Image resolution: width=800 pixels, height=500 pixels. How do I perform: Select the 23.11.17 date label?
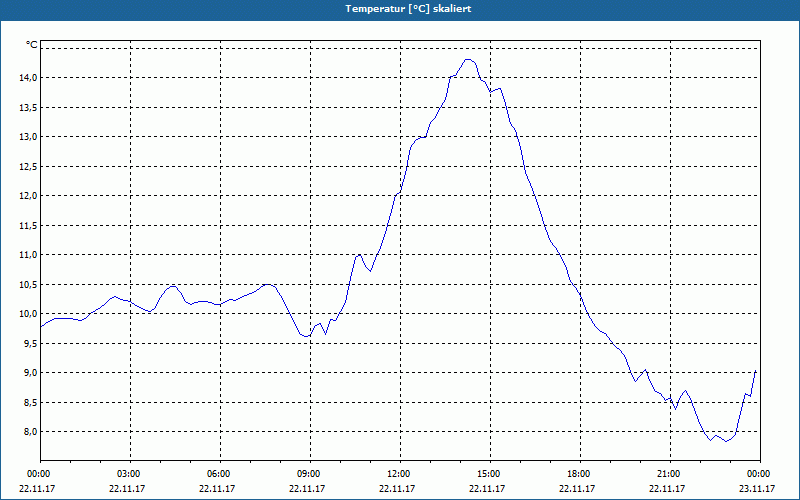click(x=757, y=488)
